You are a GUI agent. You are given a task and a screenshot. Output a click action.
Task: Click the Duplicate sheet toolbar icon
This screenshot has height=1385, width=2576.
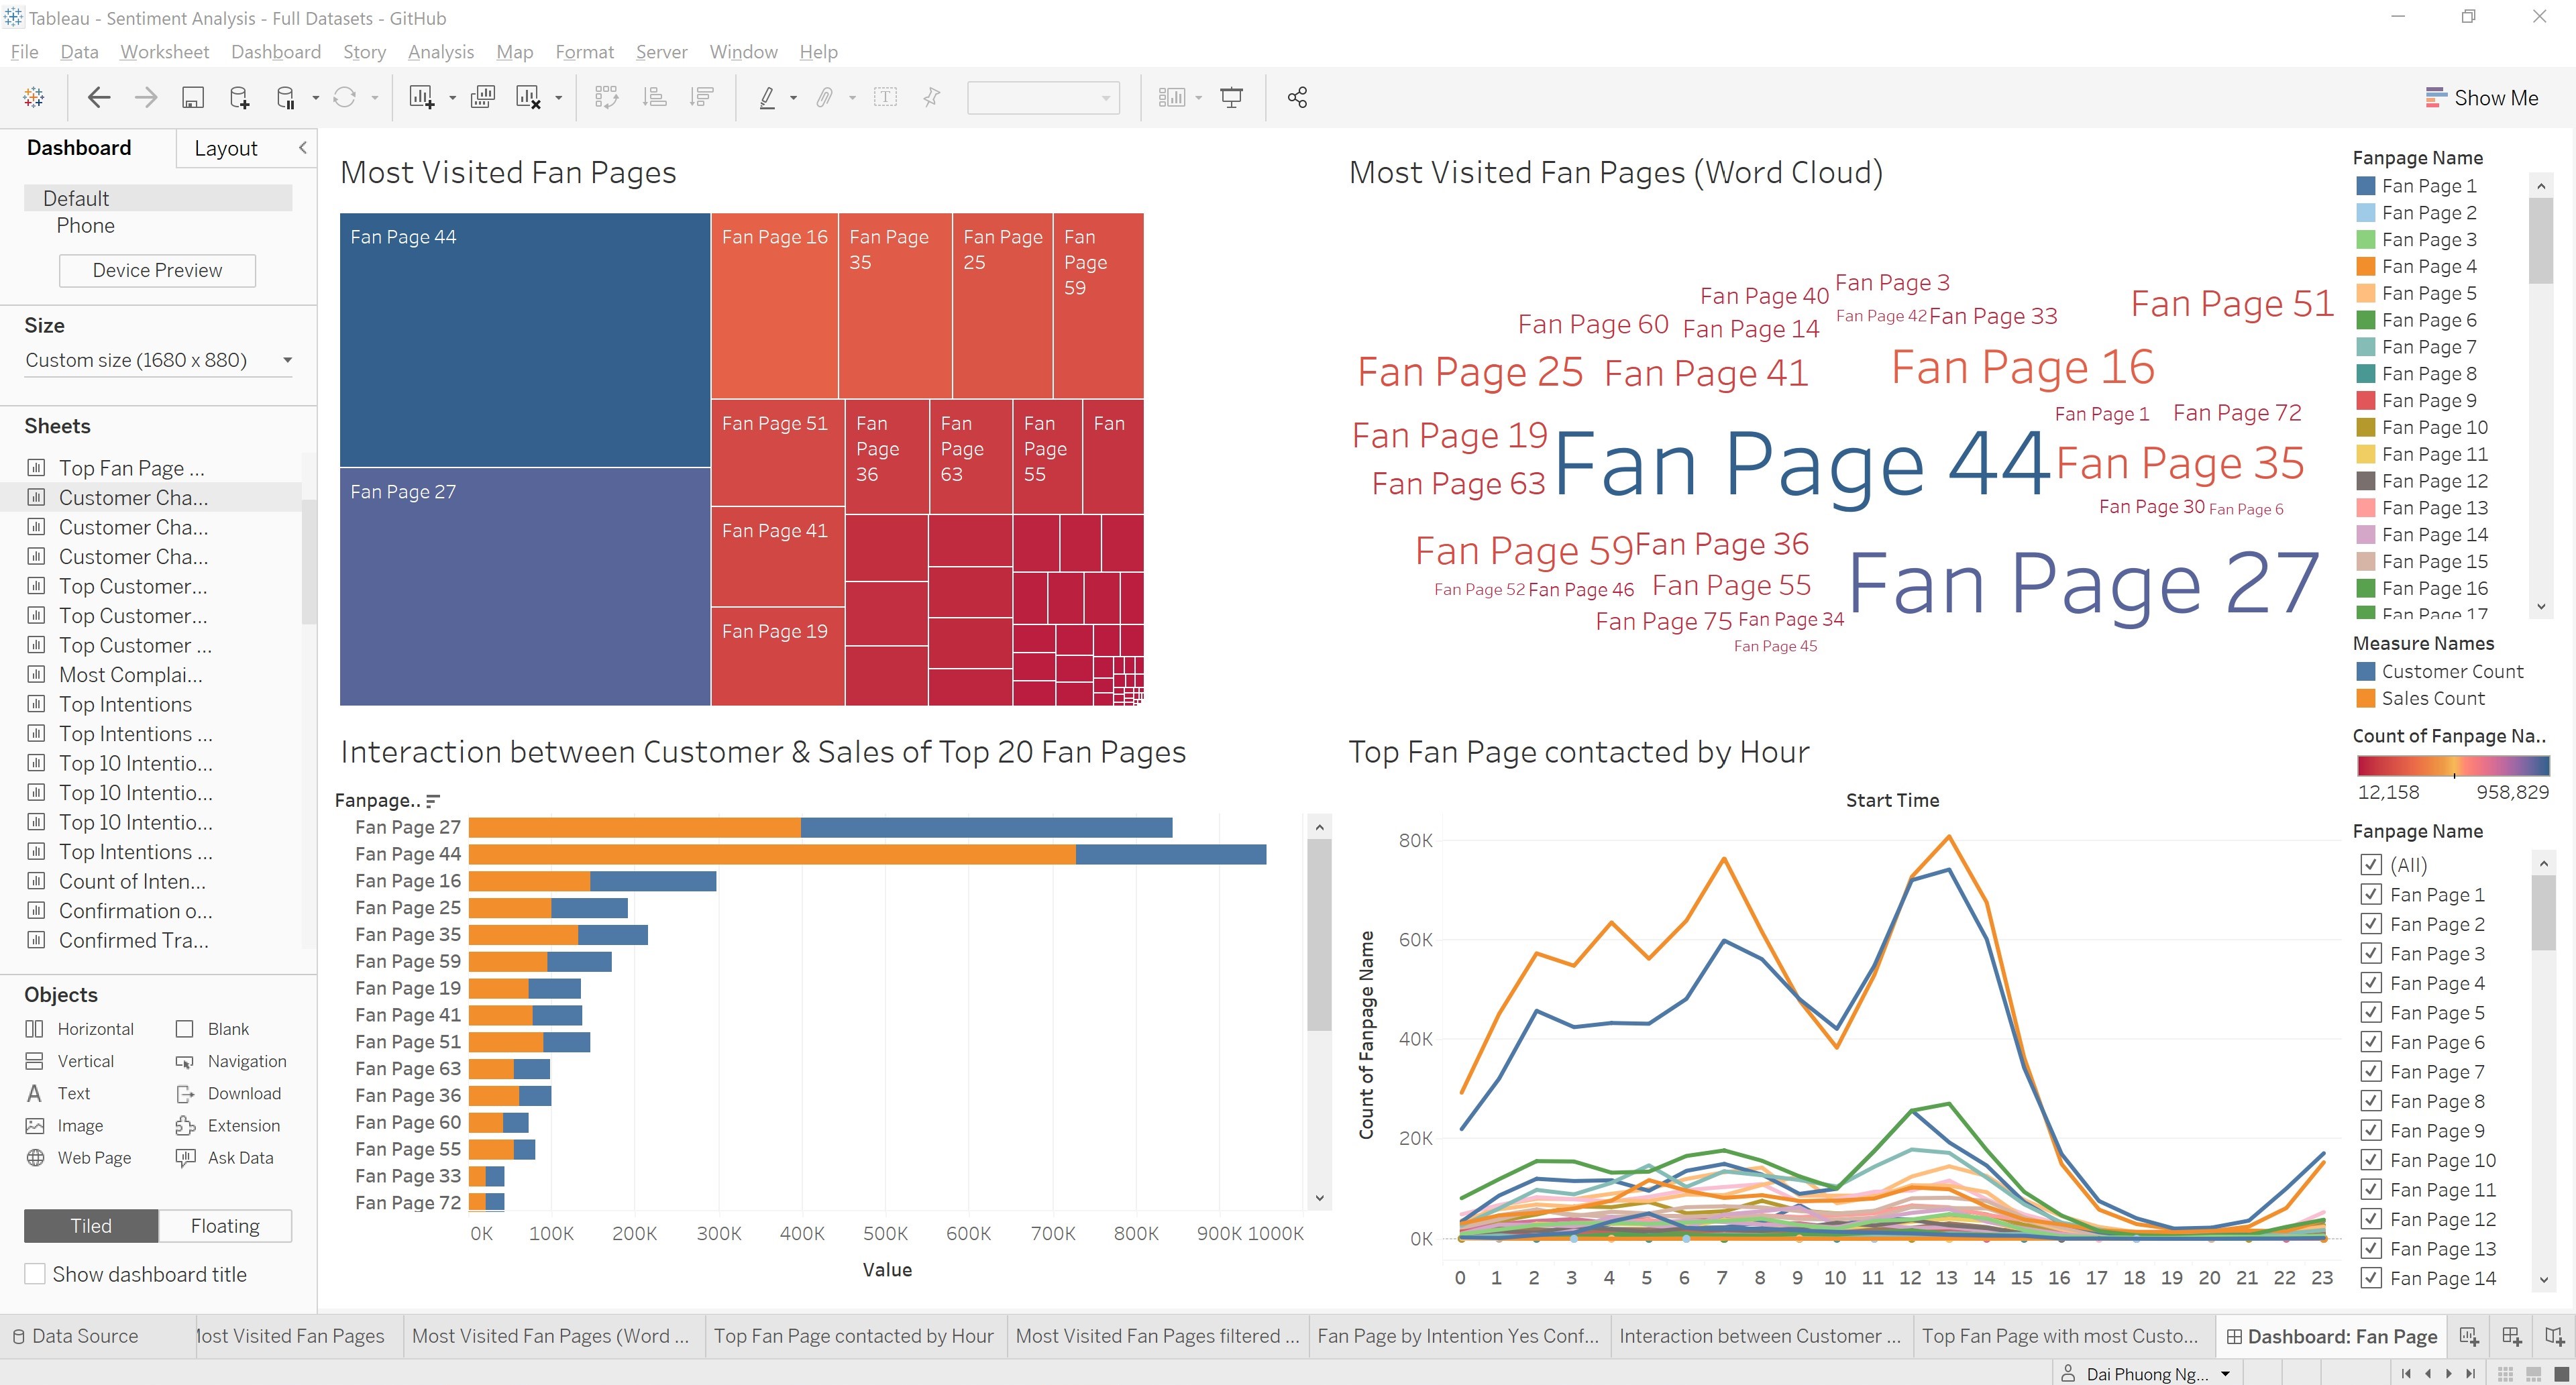pos(483,97)
